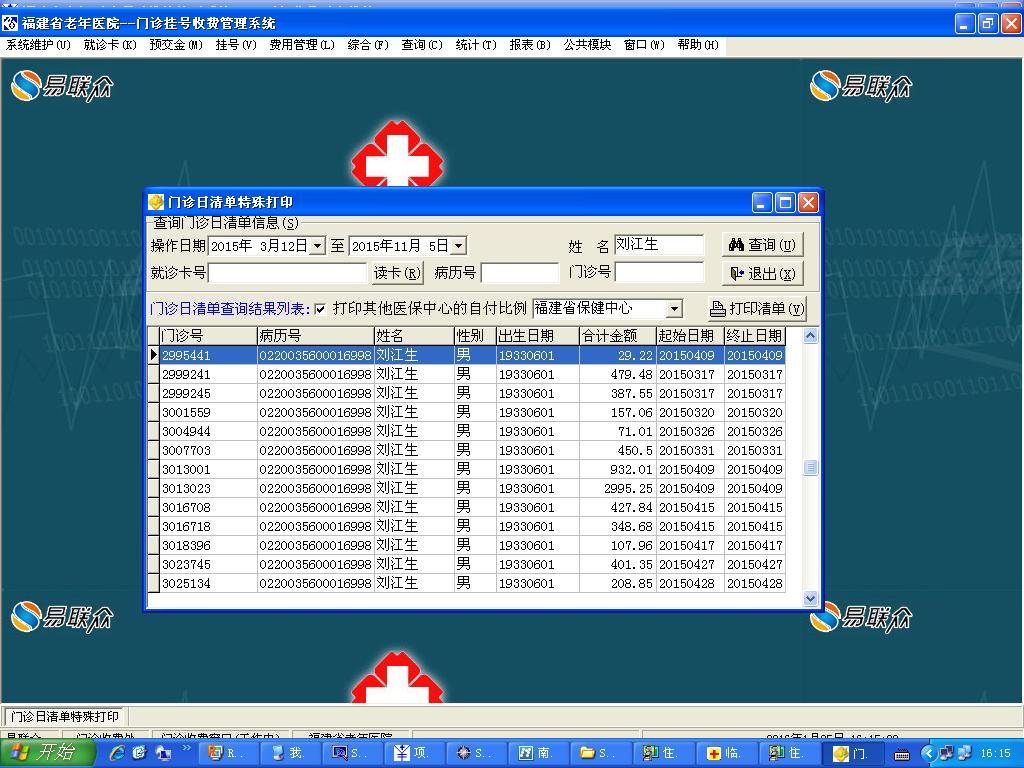1024x768 pixels.
Task: Click the 出生日期 column header
Action: [537, 336]
